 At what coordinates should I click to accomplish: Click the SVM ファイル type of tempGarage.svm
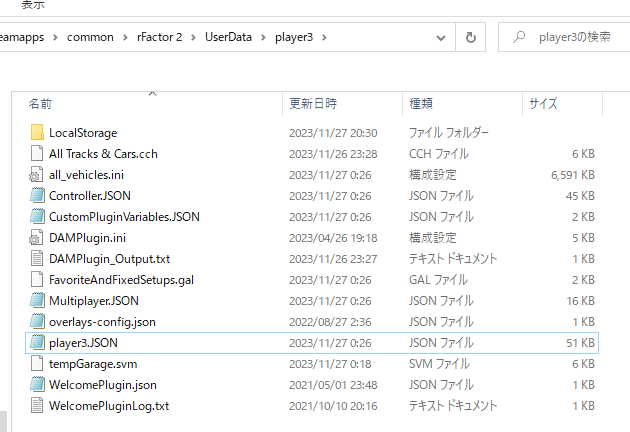[x=439, y=364]
